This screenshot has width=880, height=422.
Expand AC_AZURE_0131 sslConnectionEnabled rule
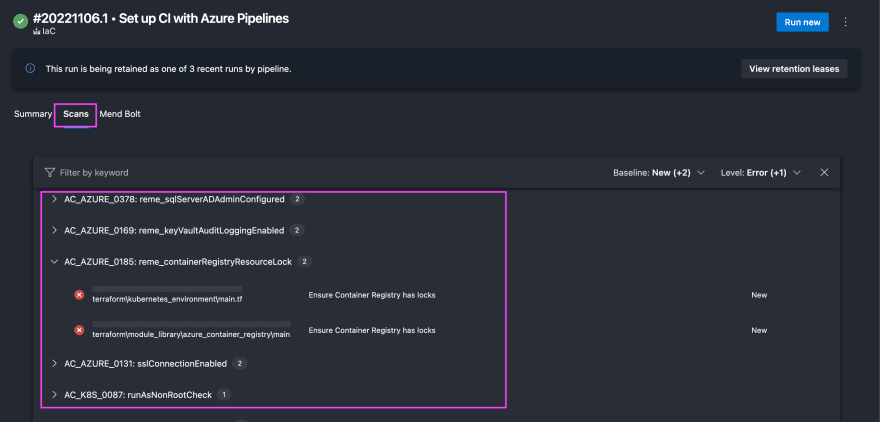click(x=54, y=364)
